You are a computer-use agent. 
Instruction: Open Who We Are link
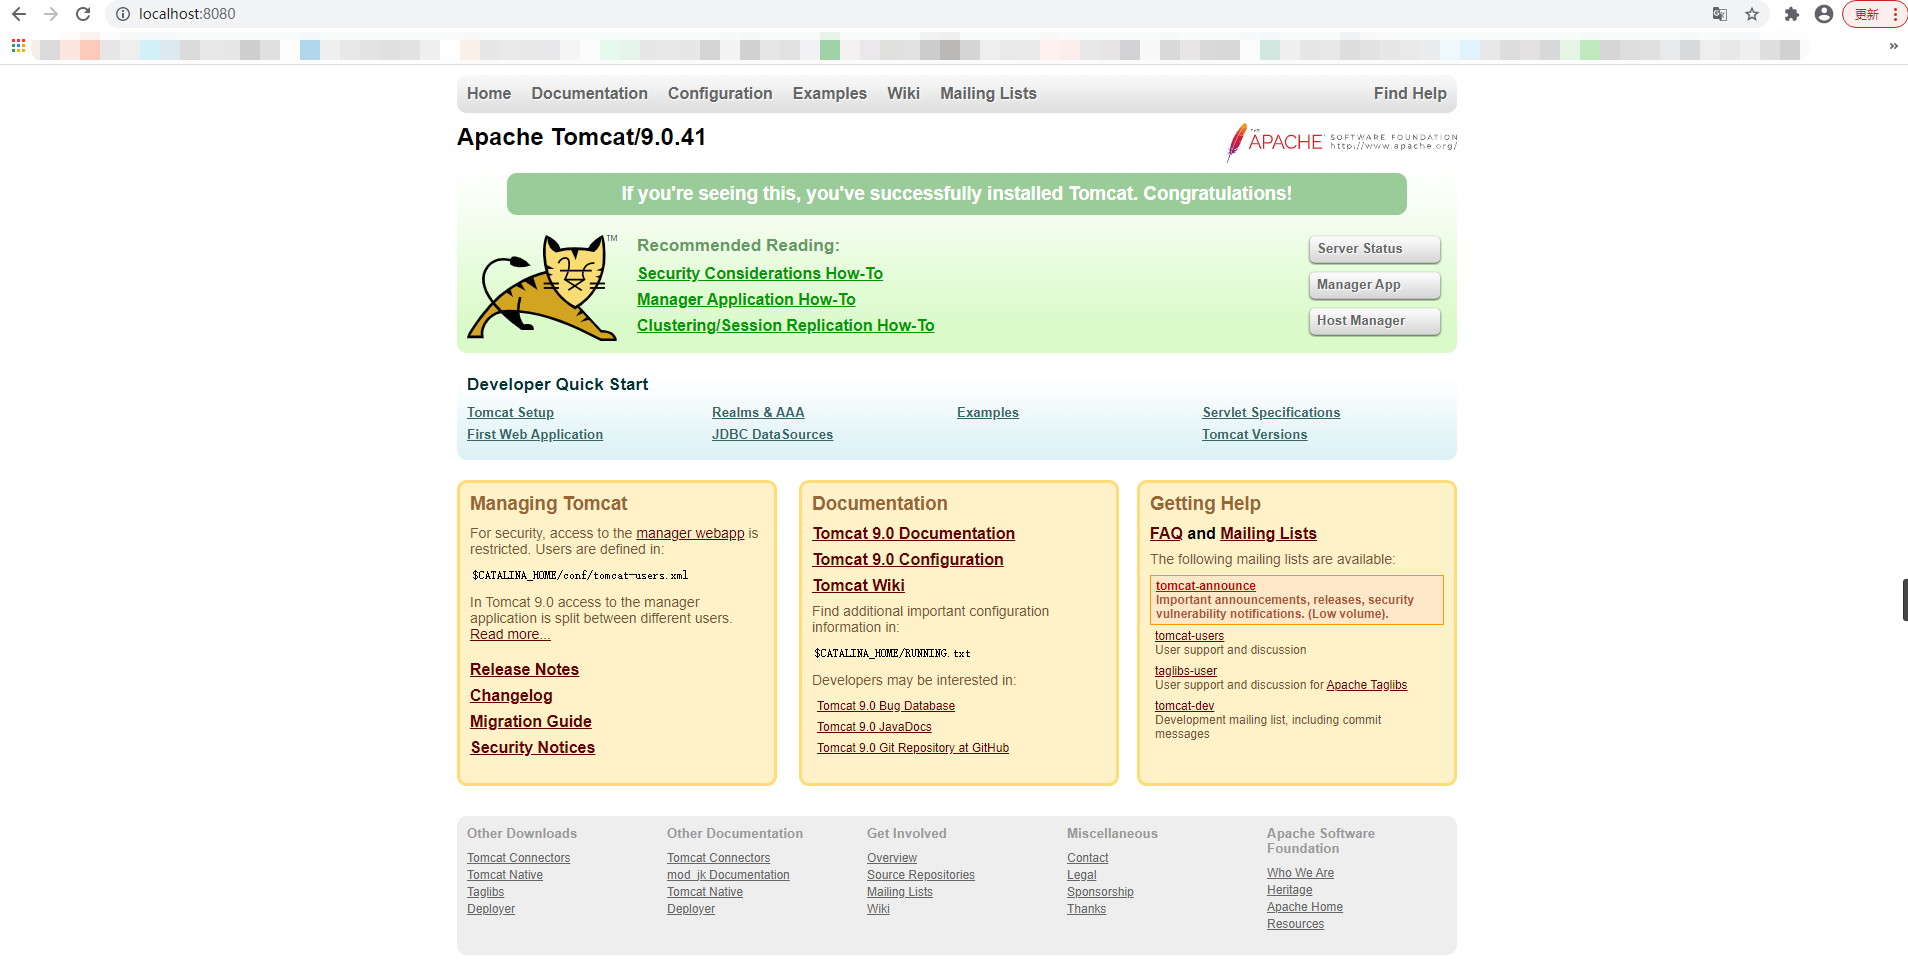[1300, 873]
